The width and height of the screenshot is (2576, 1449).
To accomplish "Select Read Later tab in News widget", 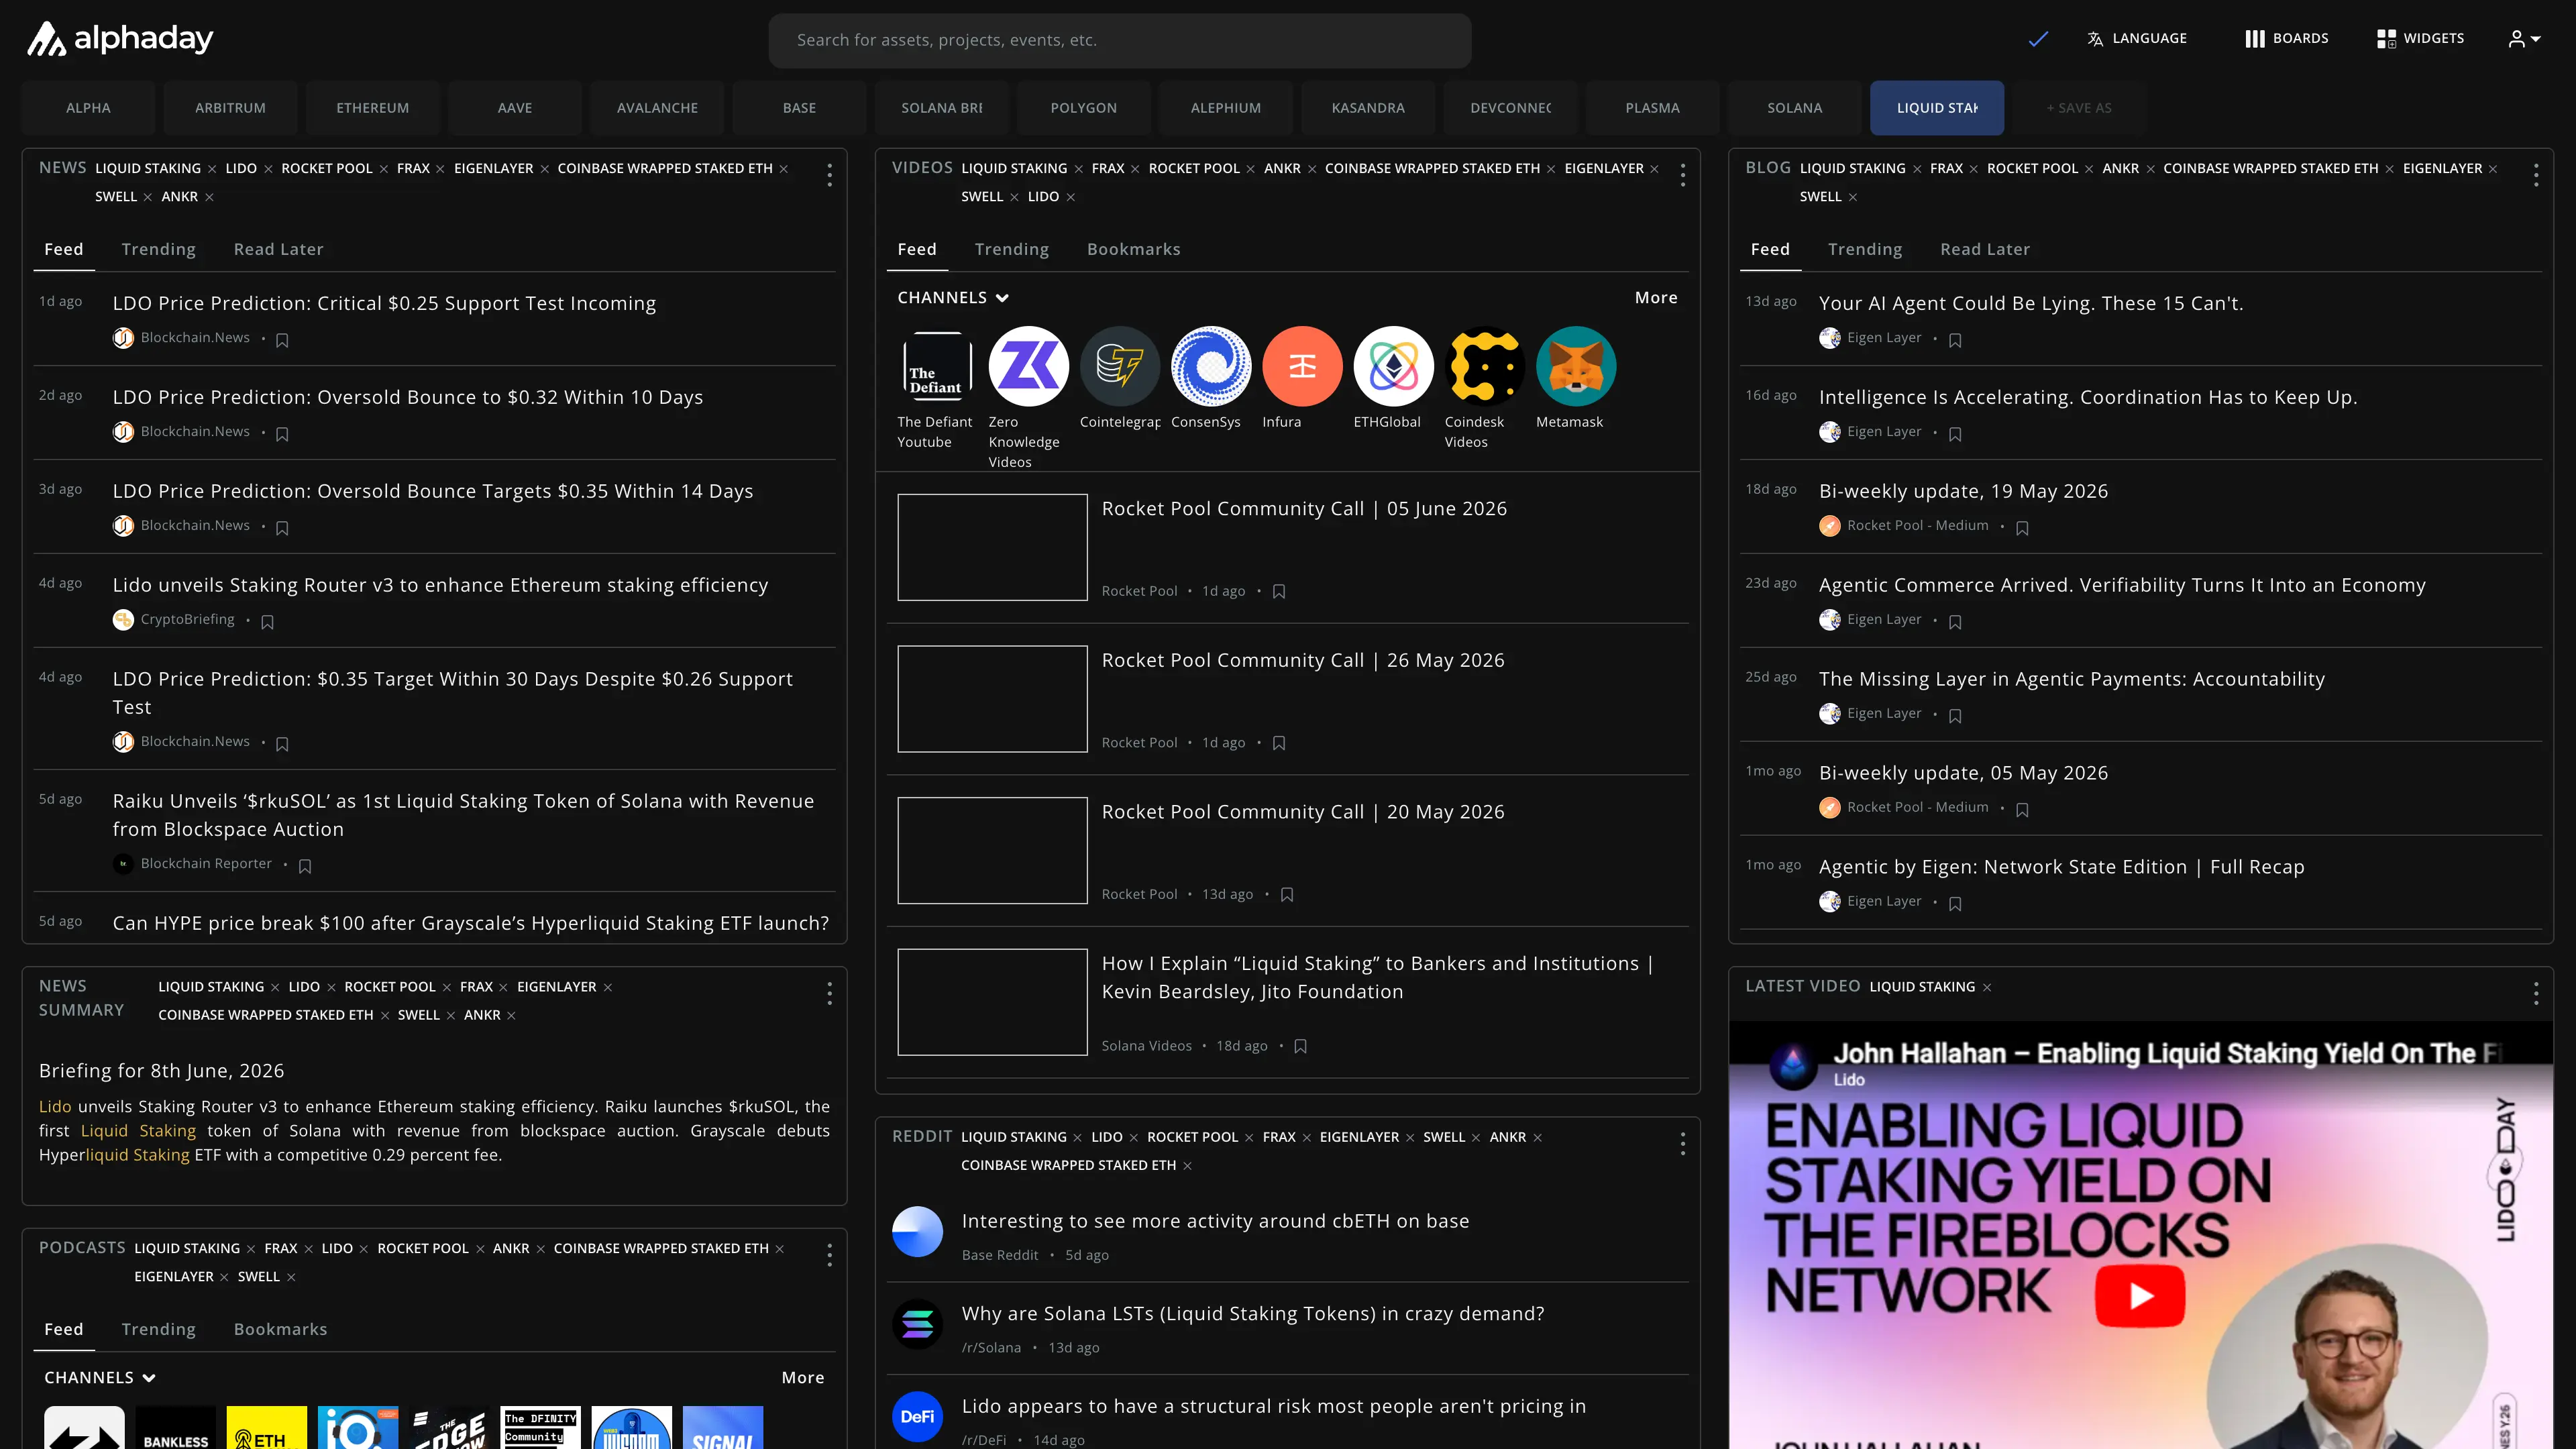I will [x=279, y=250].
